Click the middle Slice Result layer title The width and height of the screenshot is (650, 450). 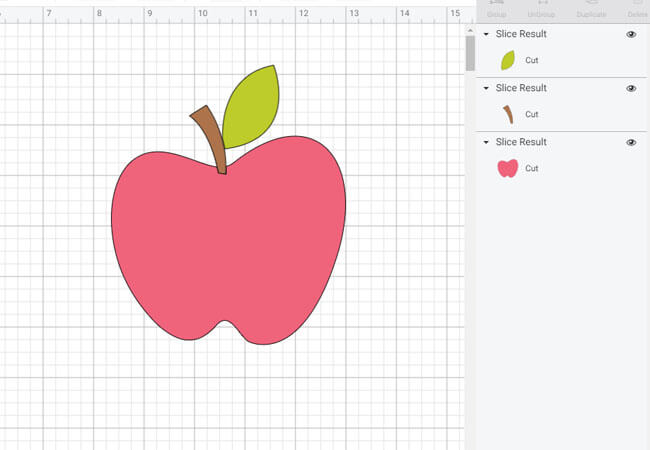[521, 88]
